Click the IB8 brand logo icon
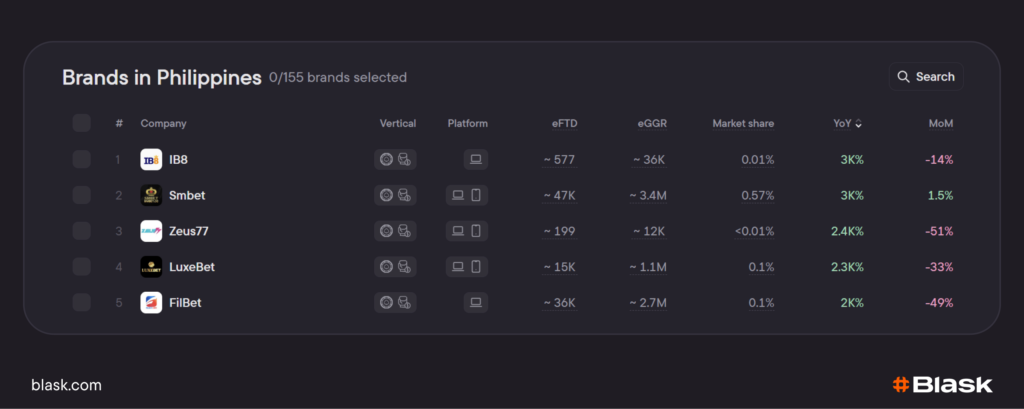Screen dimensions: 1024x409 click(x=151, y=159)
